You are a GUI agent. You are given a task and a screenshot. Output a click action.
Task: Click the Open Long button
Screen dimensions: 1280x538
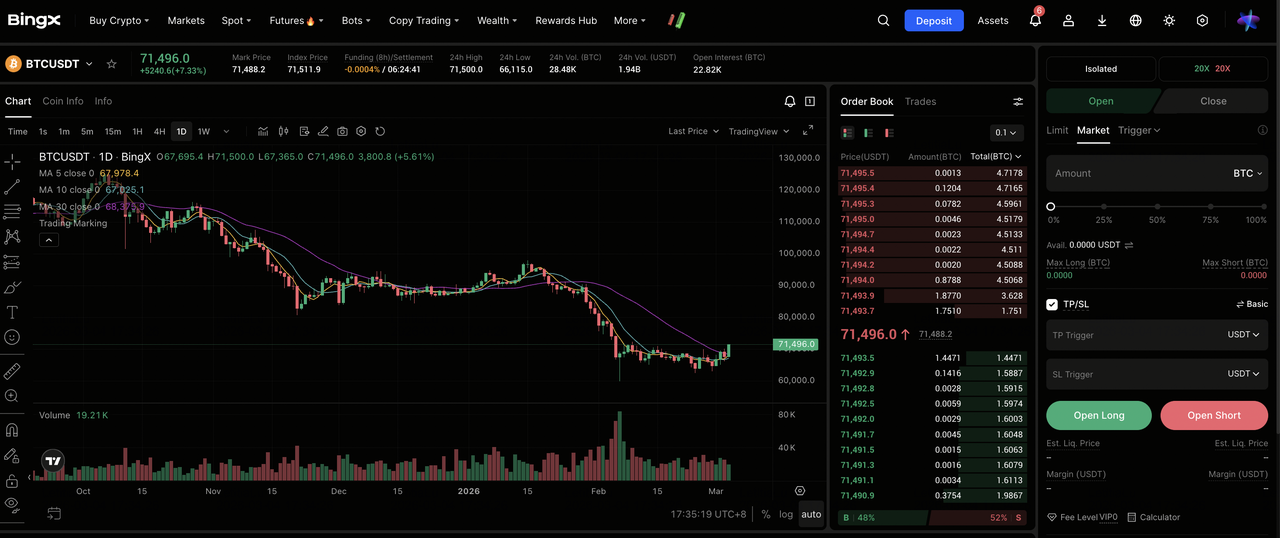click(x=1099, y=415)
